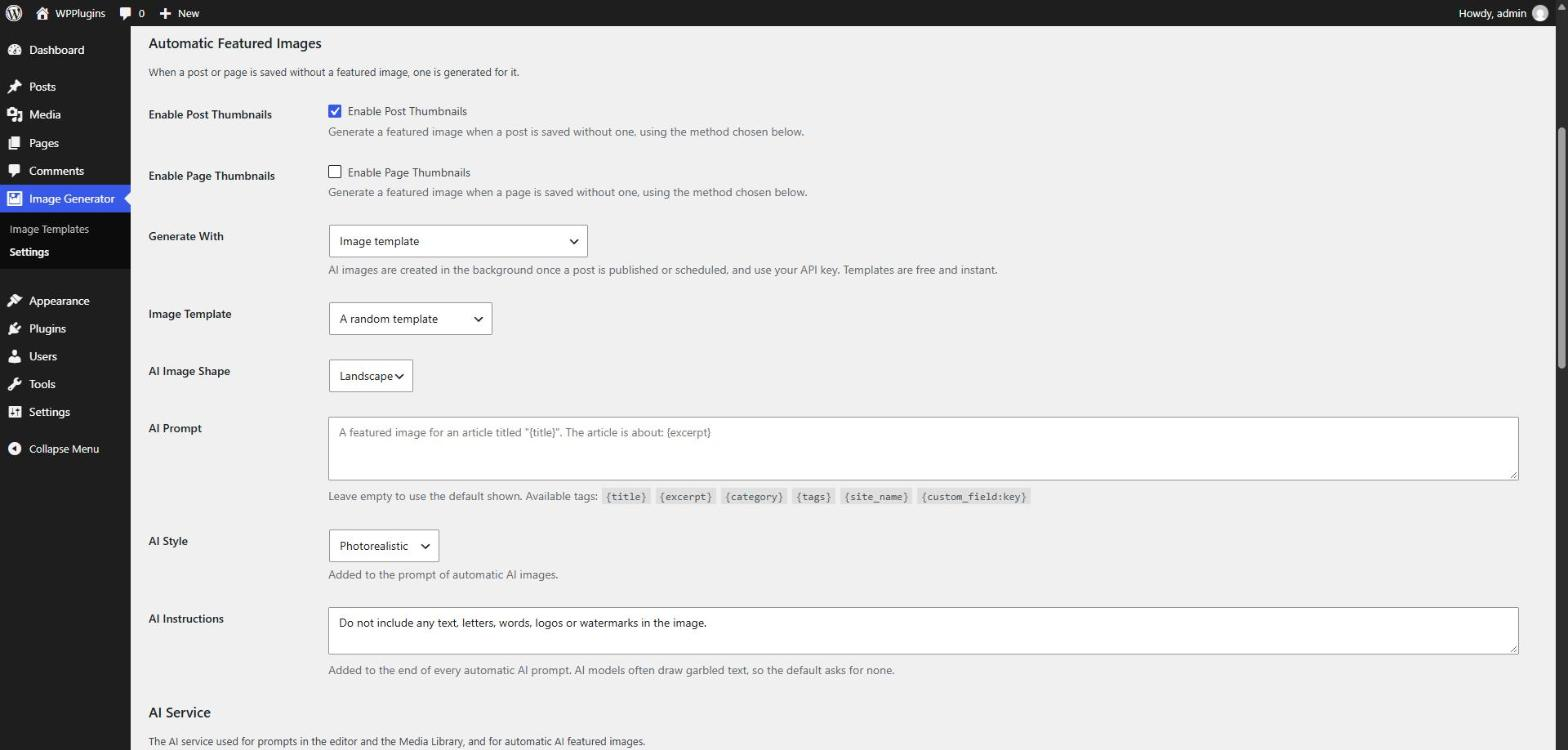Click the Pages icon in sidebar

coord(14,143)
